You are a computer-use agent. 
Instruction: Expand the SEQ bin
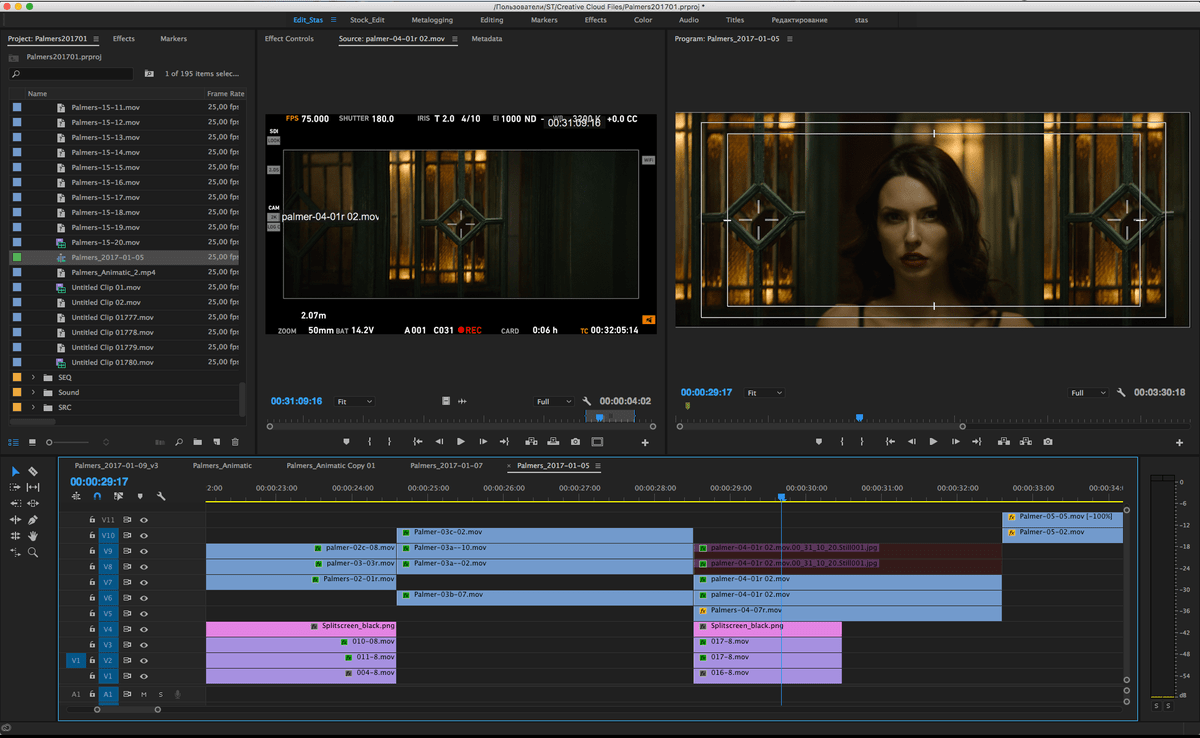(x=34, y=377)
